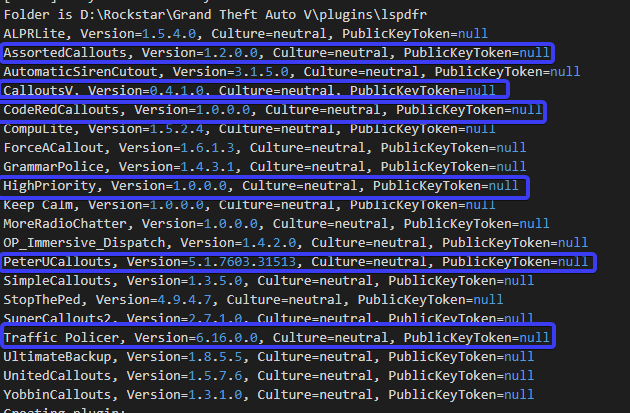Click the Keep Calm version 1.0.0.0 line

tap(250, 204)
